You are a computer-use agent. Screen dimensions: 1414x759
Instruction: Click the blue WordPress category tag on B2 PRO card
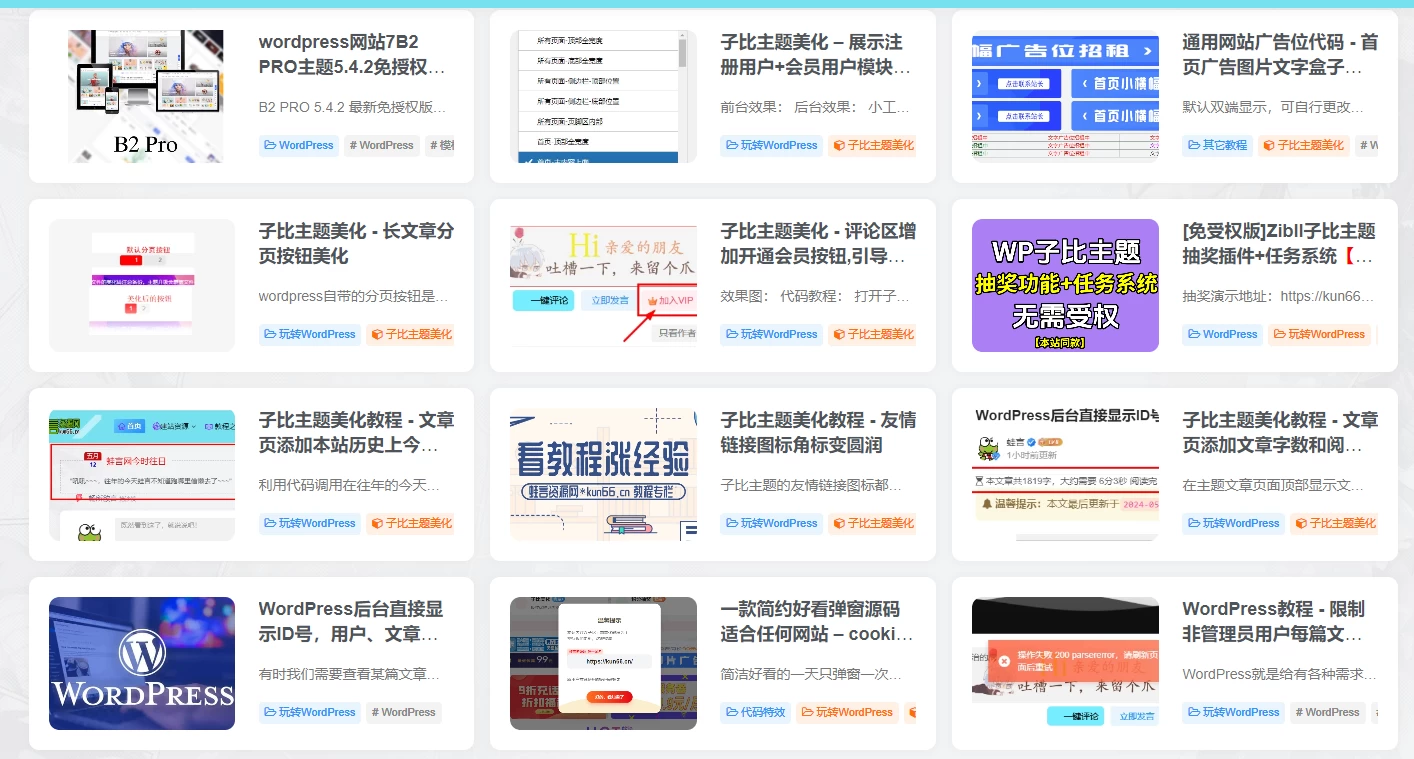click(299, 145)
